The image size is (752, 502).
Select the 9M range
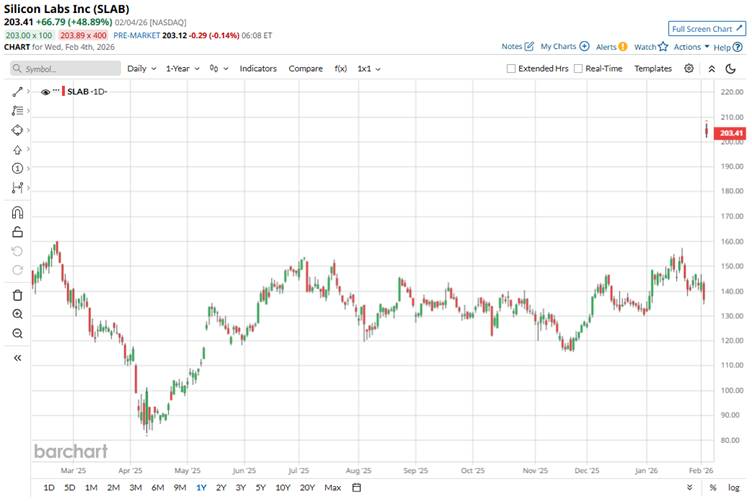[x=180, y=488]
